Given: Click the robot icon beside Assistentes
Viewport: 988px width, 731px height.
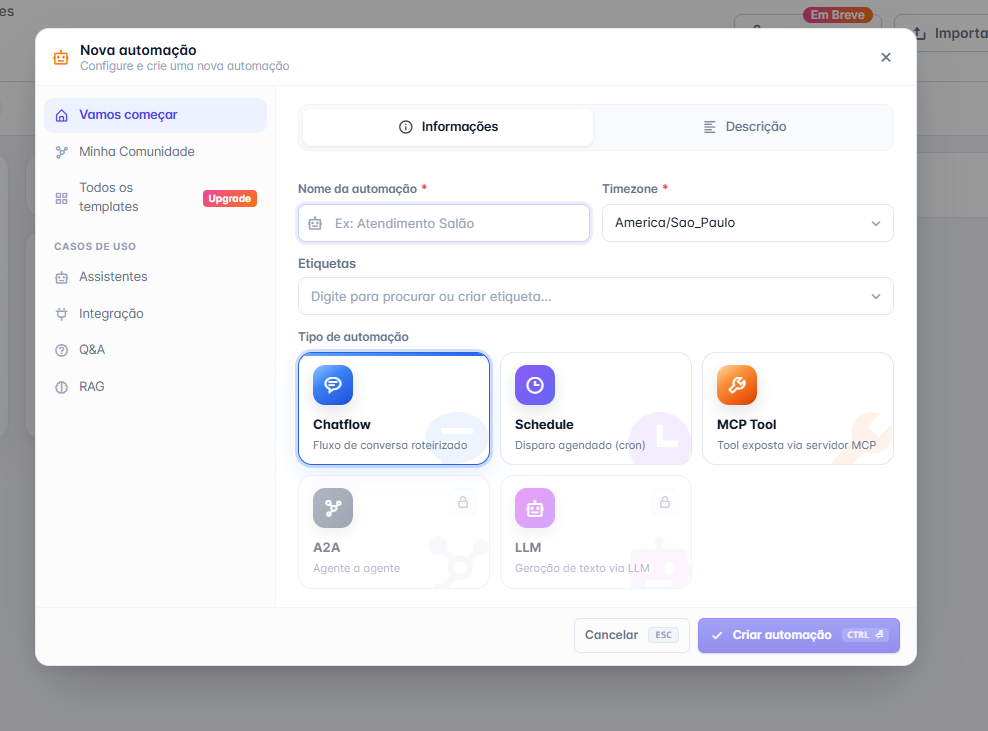Looking at the screenshot, I should (62, 277).
